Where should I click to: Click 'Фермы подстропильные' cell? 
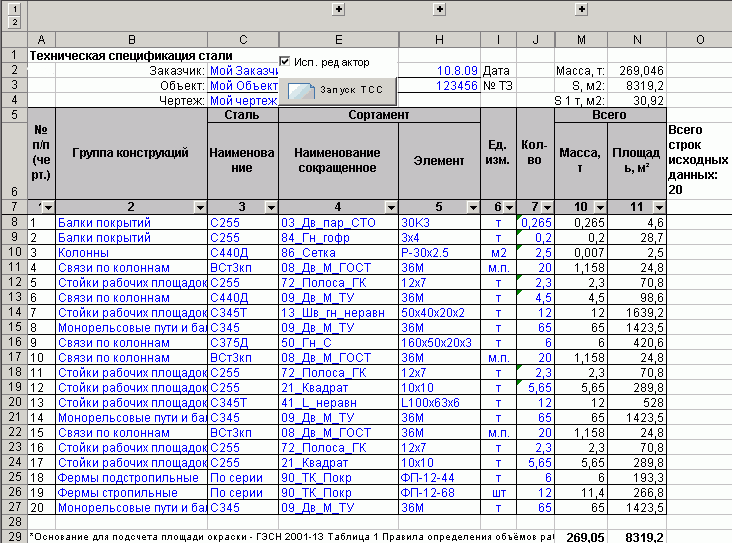132,478
